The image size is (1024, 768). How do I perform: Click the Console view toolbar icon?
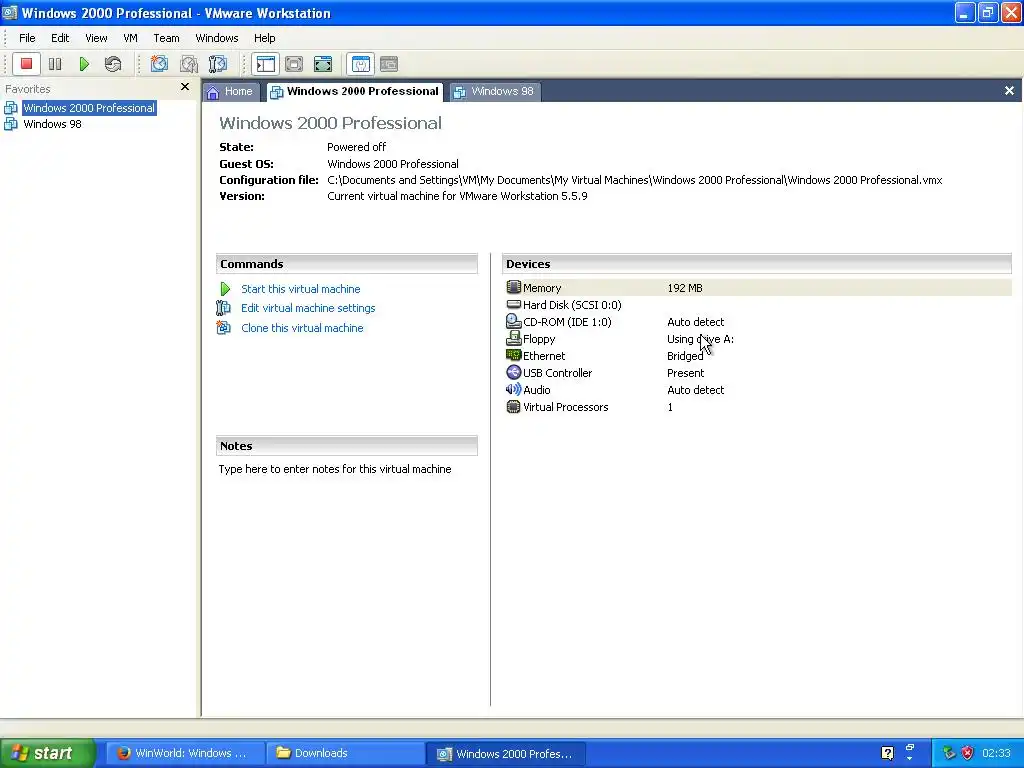389,64
